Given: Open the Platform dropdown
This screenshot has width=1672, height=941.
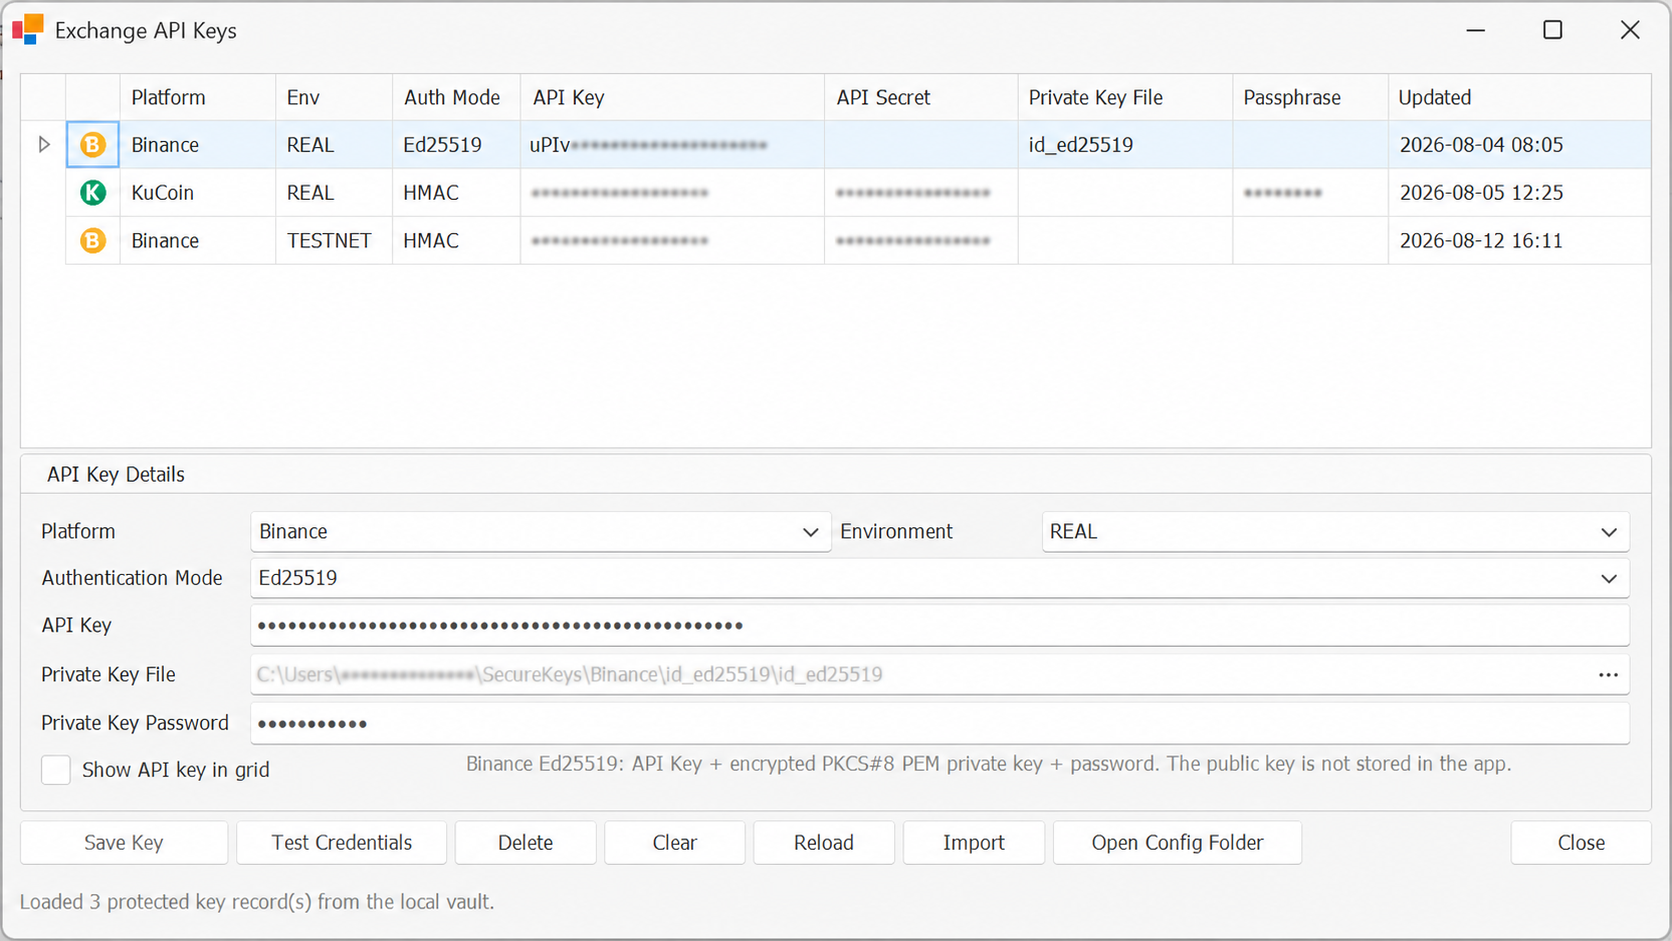Looking at the screenshot, I should tap(540, 532).
